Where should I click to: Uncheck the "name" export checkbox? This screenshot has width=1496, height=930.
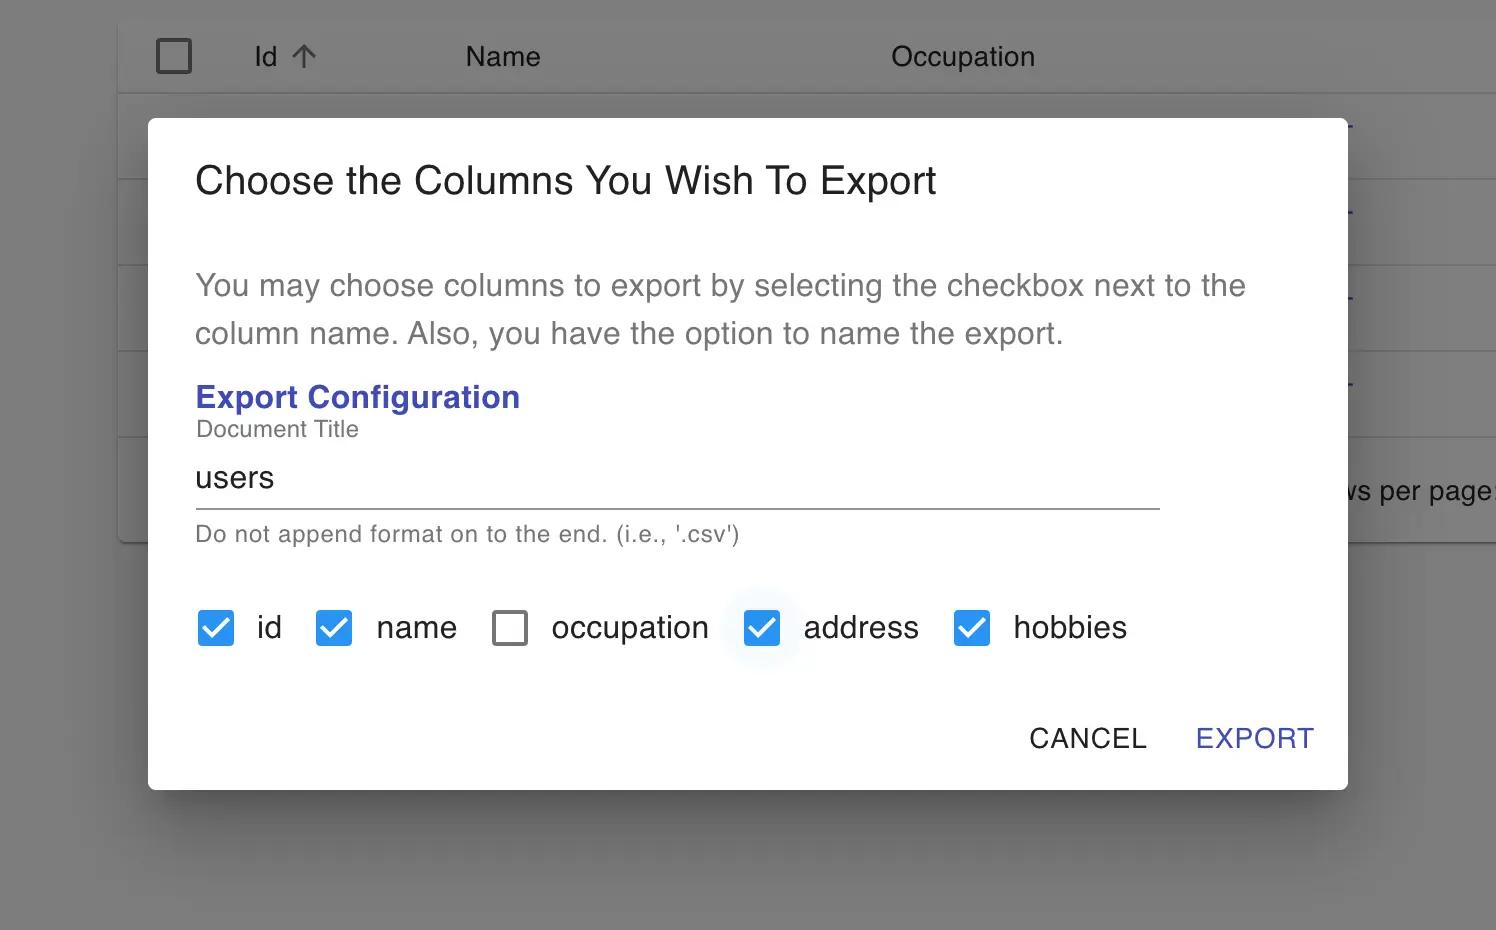coord(334,628)
